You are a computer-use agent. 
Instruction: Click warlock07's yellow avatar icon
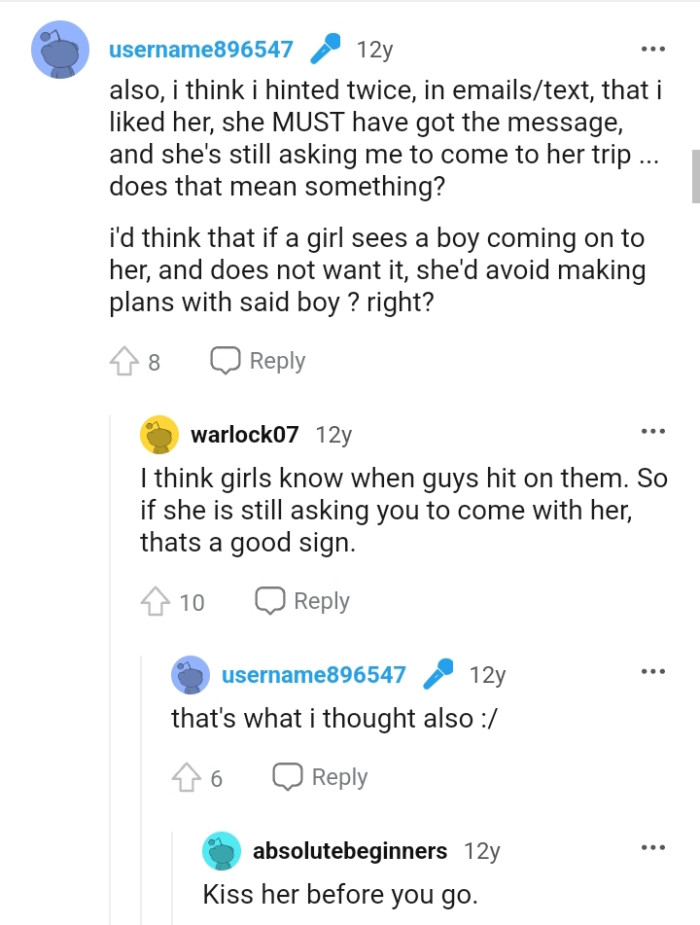158,434
